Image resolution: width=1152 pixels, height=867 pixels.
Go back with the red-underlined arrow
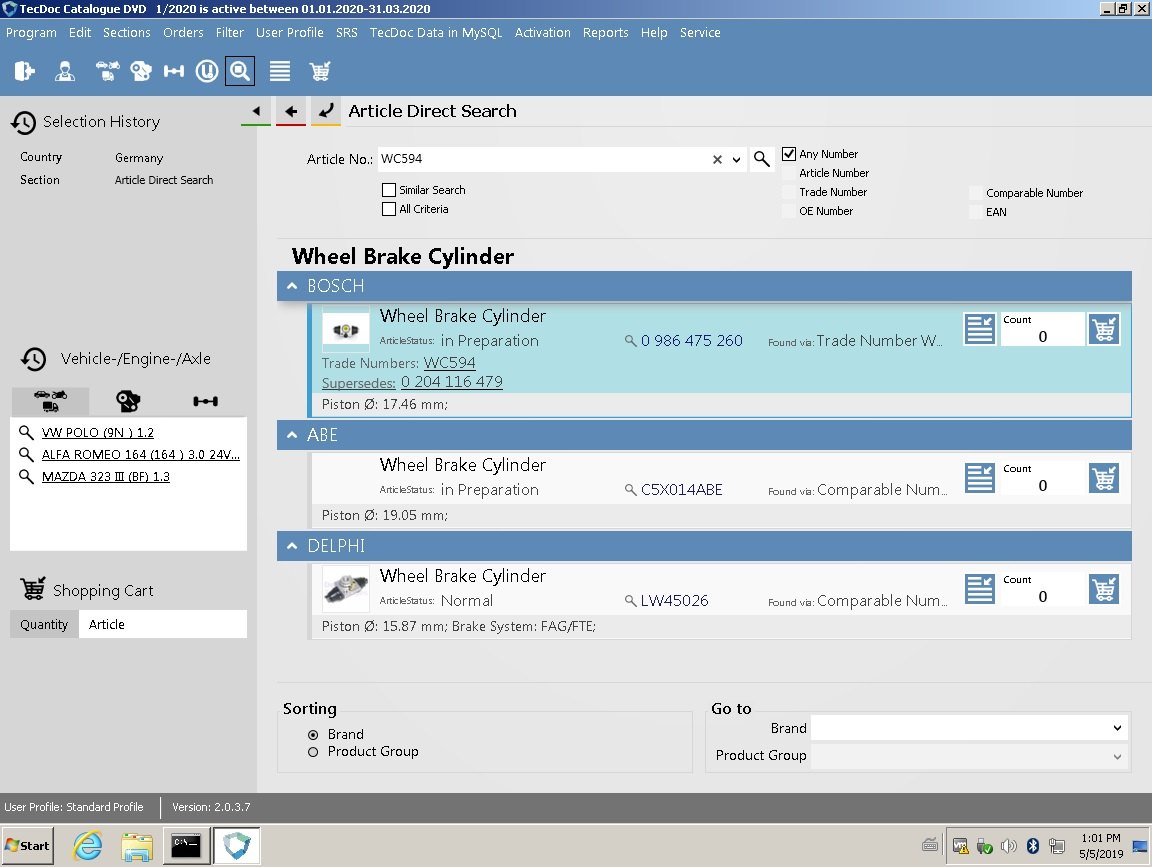pyautogui.click(x=291, y=111)
